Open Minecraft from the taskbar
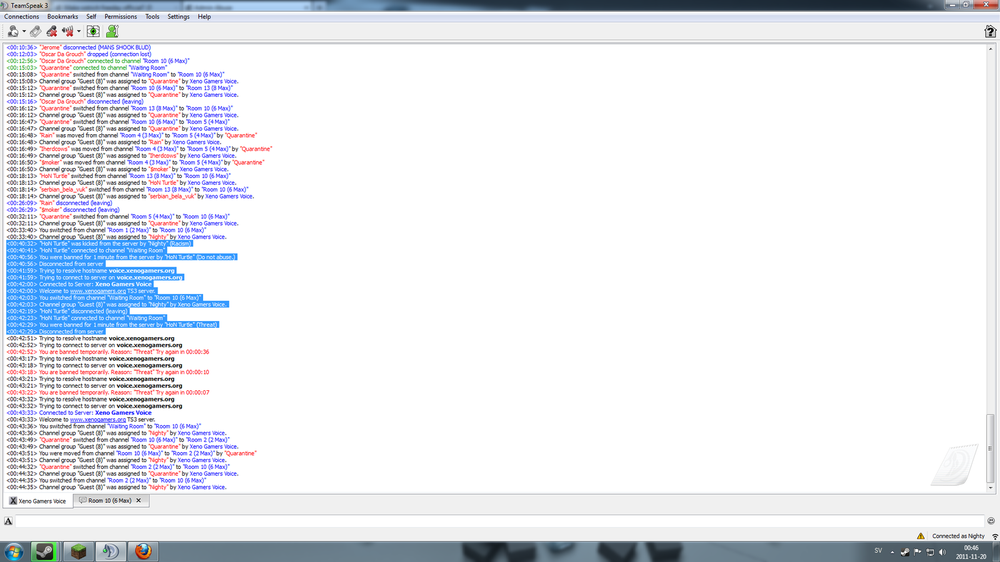 coord(78,552)
